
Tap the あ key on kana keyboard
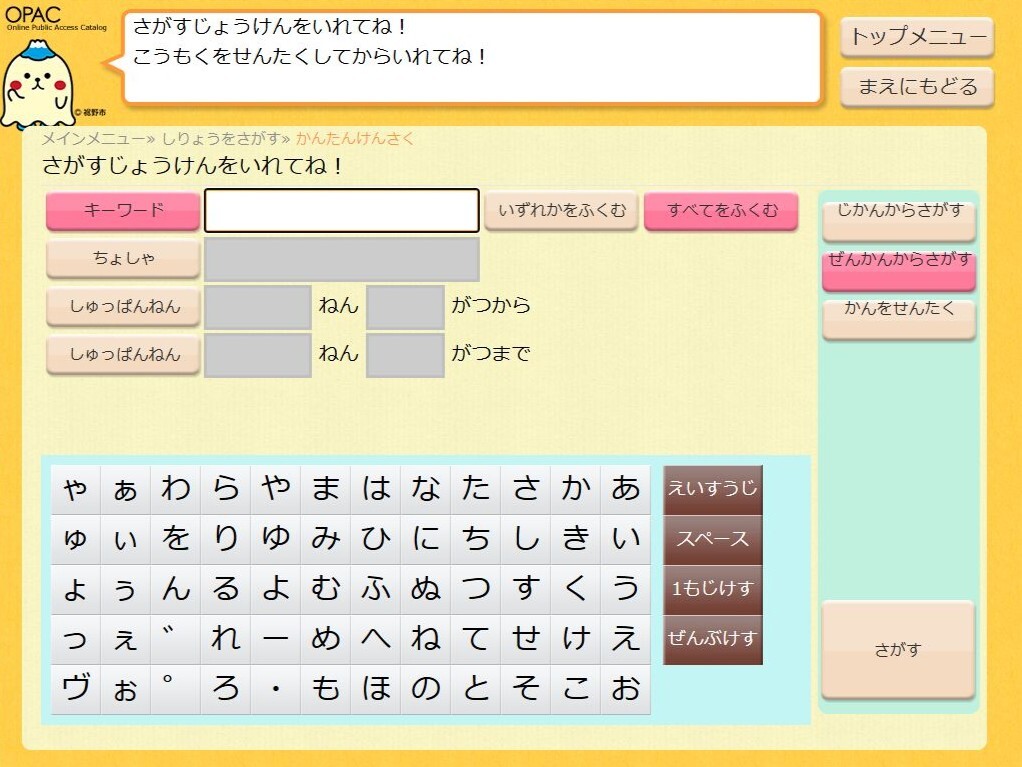tap(626, 489)
